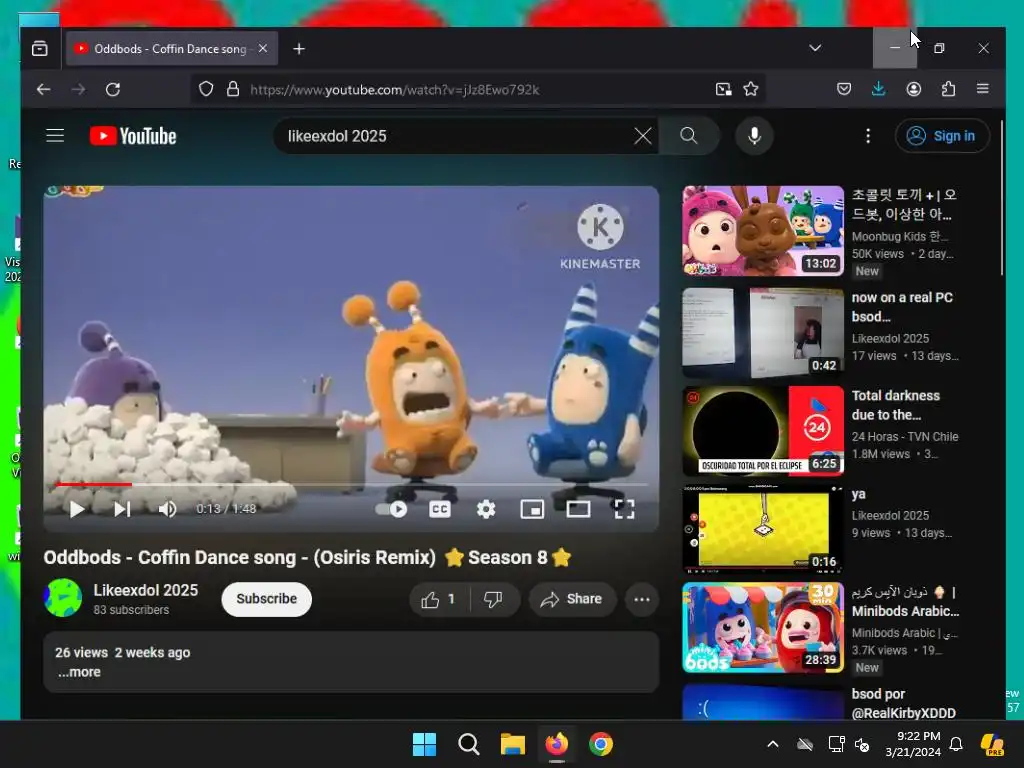Viewport: 1024px width, 768px height.
Task: Open YouTube settings three-dot menu
Action: (x=868, y=136)
